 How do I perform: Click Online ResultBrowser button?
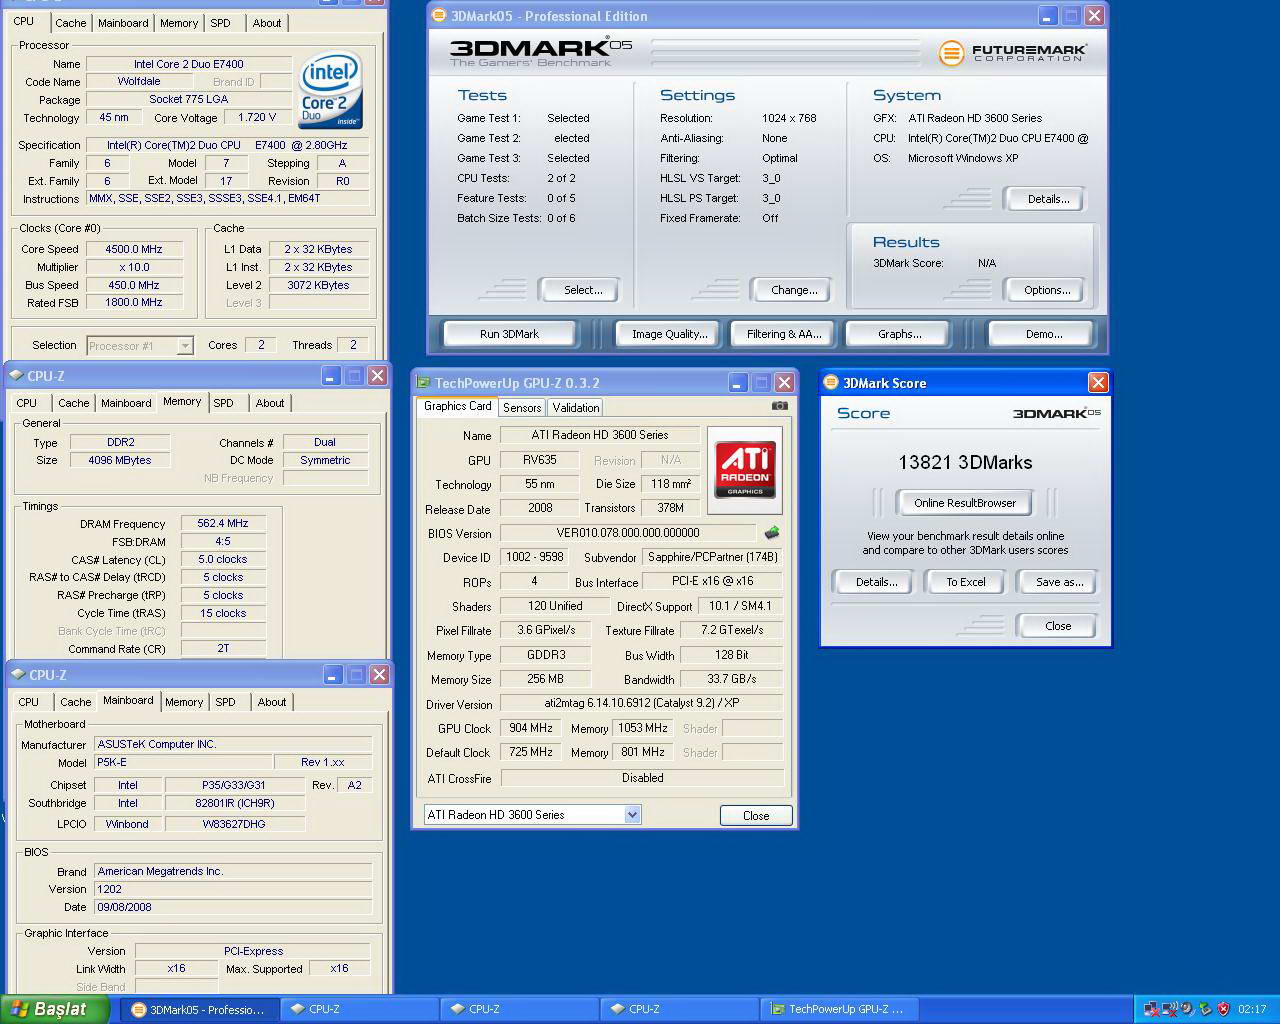[x=965, y=503]
